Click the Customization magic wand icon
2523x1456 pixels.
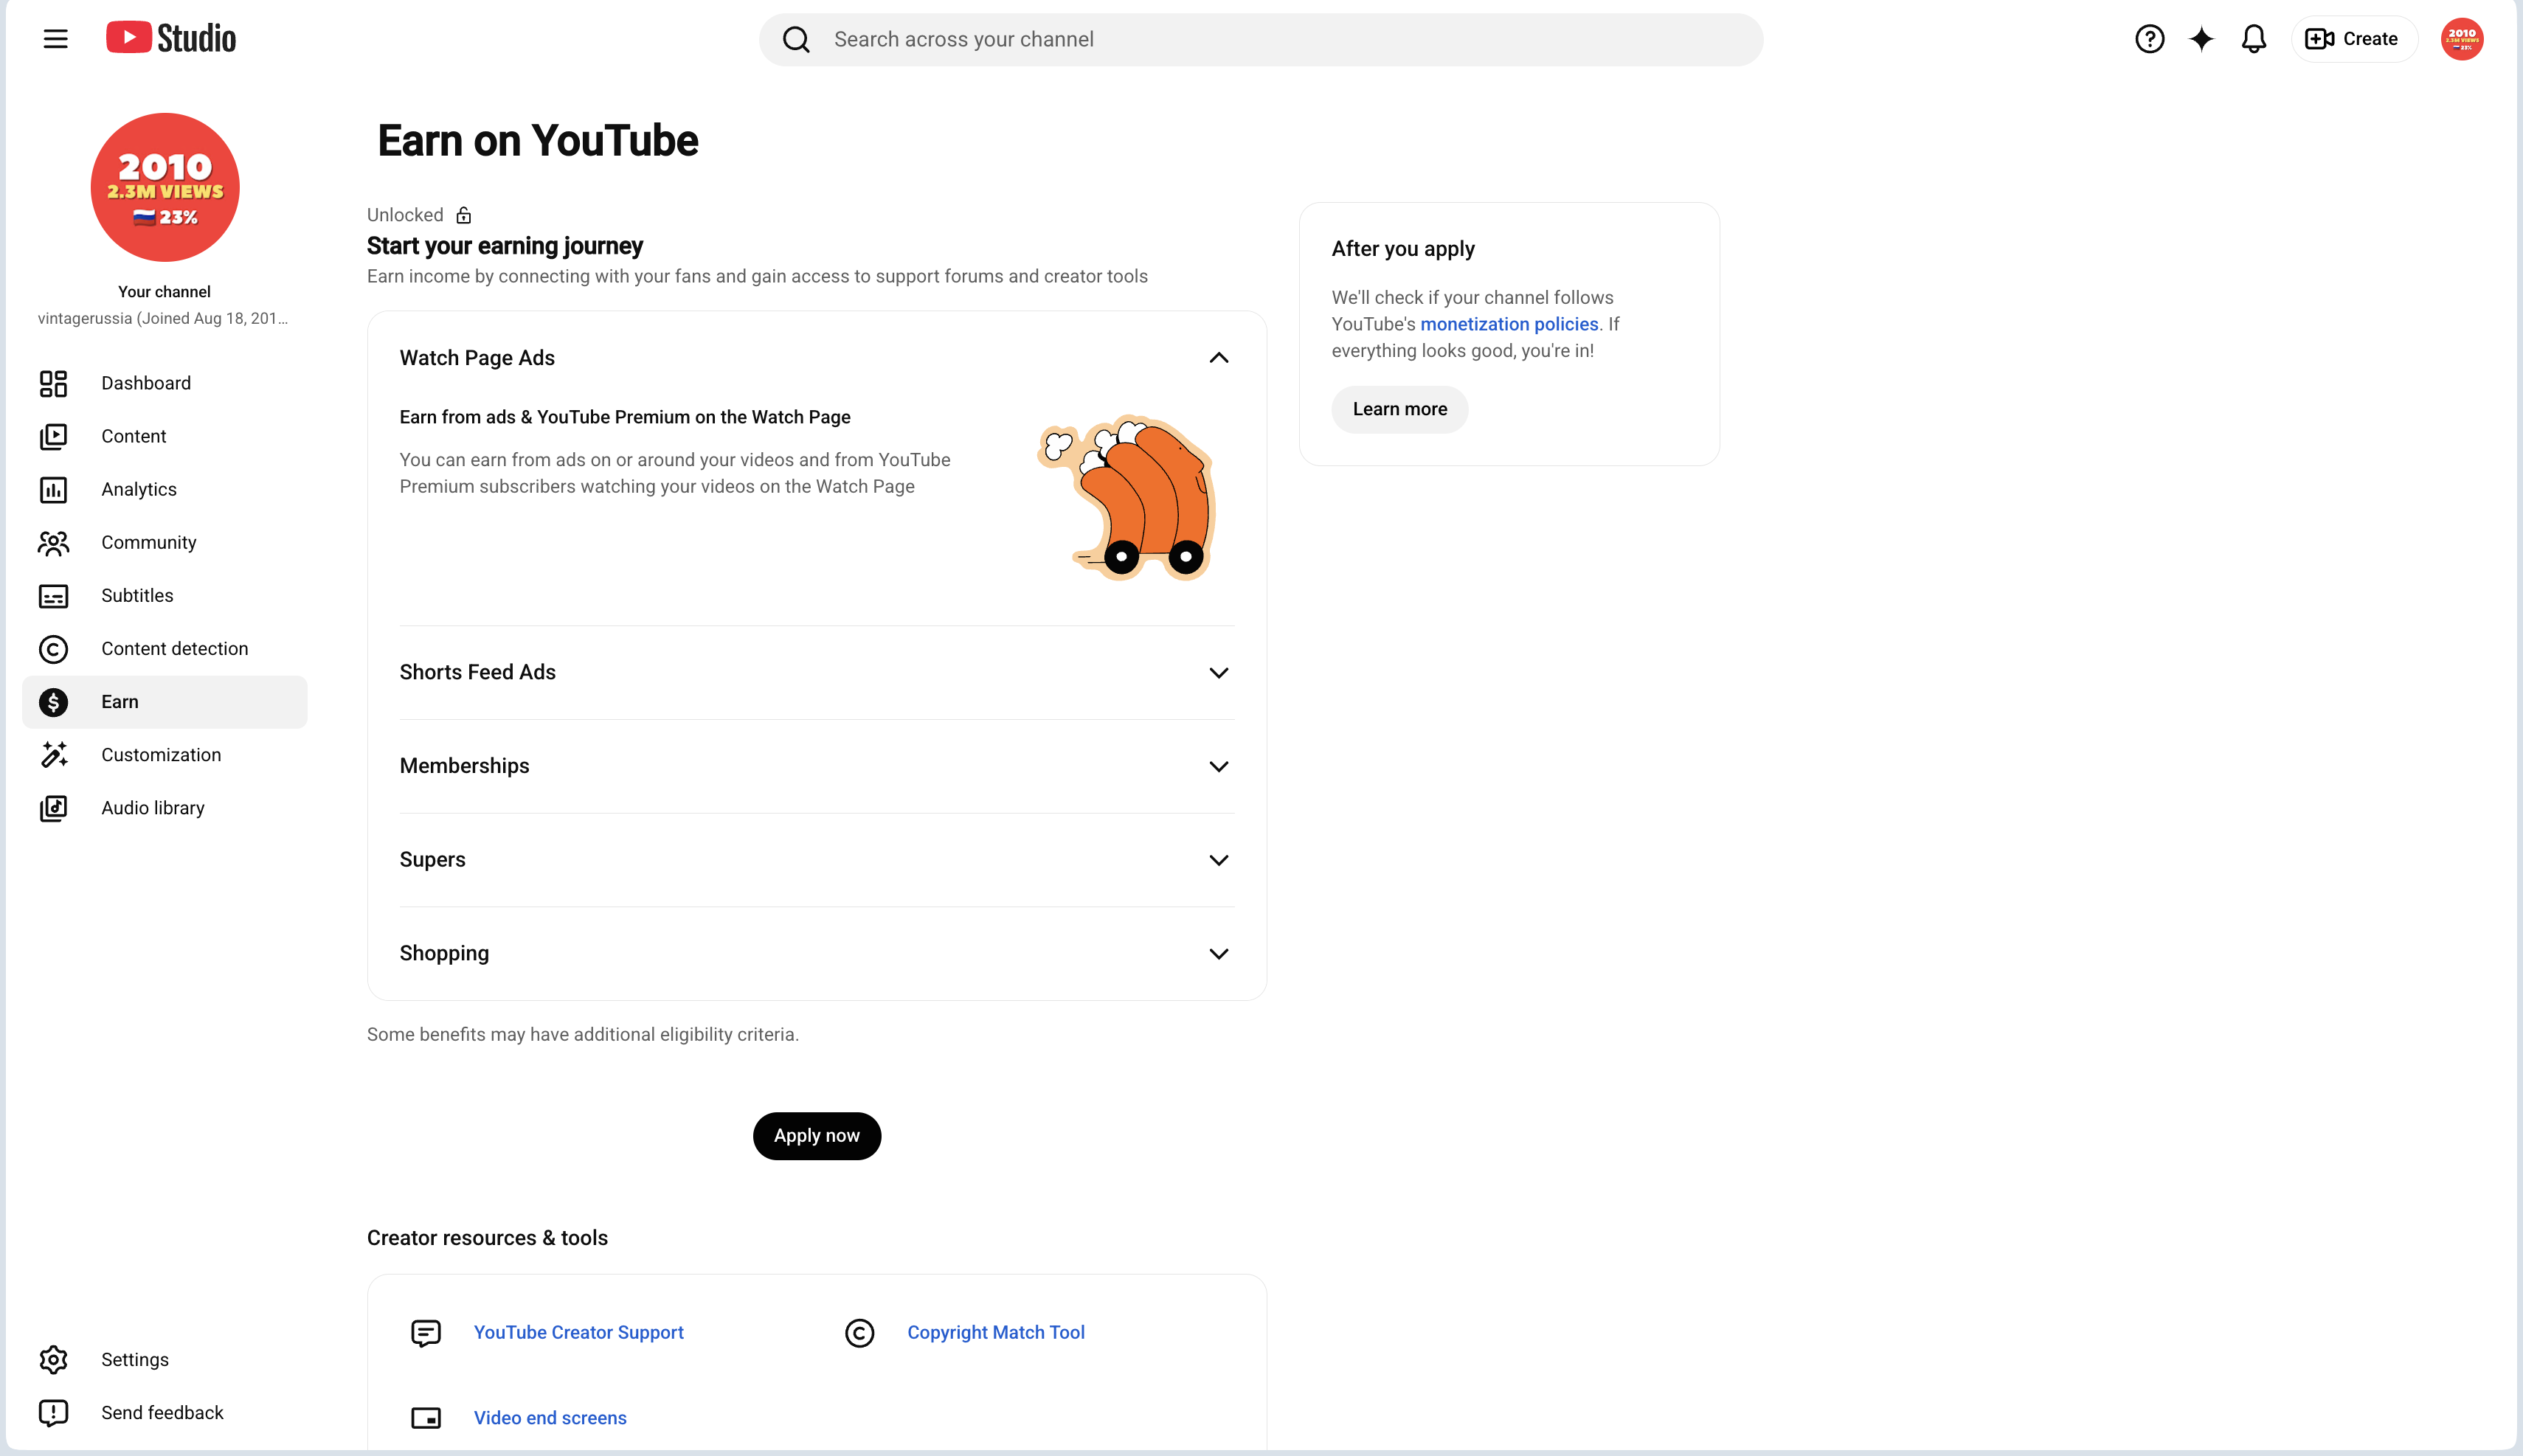point(53,755)
